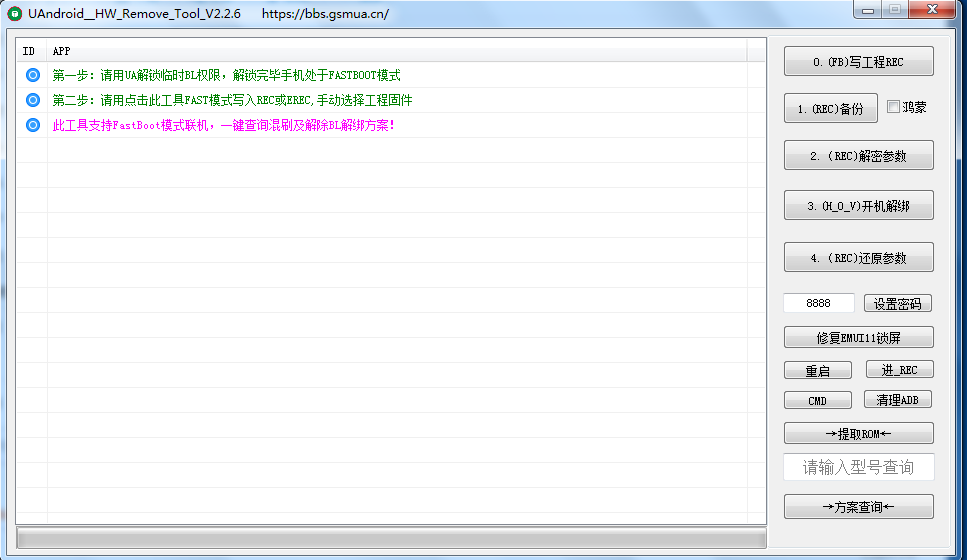Run 2.(REC)解密参数
The width and height of the screenshot is (967, 560).
point(858,155)
